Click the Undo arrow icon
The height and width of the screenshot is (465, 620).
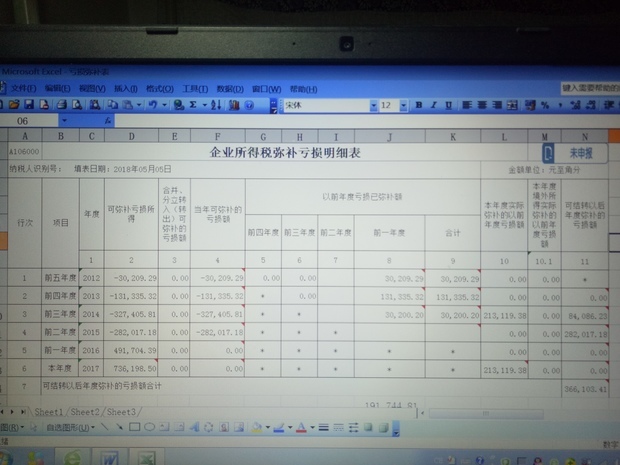[153, 105]
